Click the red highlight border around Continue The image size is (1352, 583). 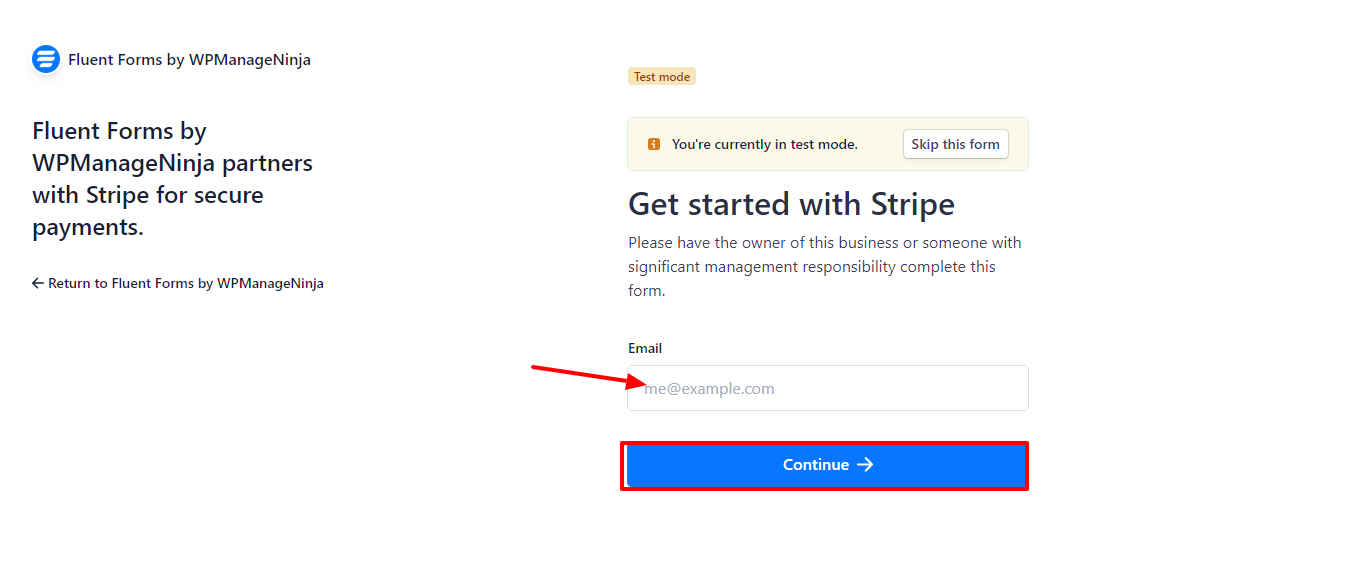tap(824, 443)
